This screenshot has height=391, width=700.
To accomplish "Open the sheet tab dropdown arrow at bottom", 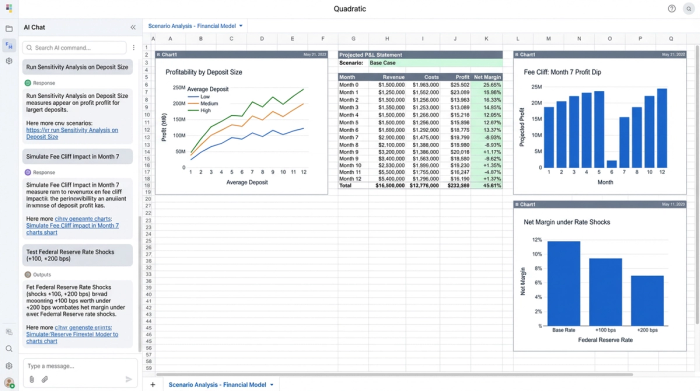I will point(271,385).
